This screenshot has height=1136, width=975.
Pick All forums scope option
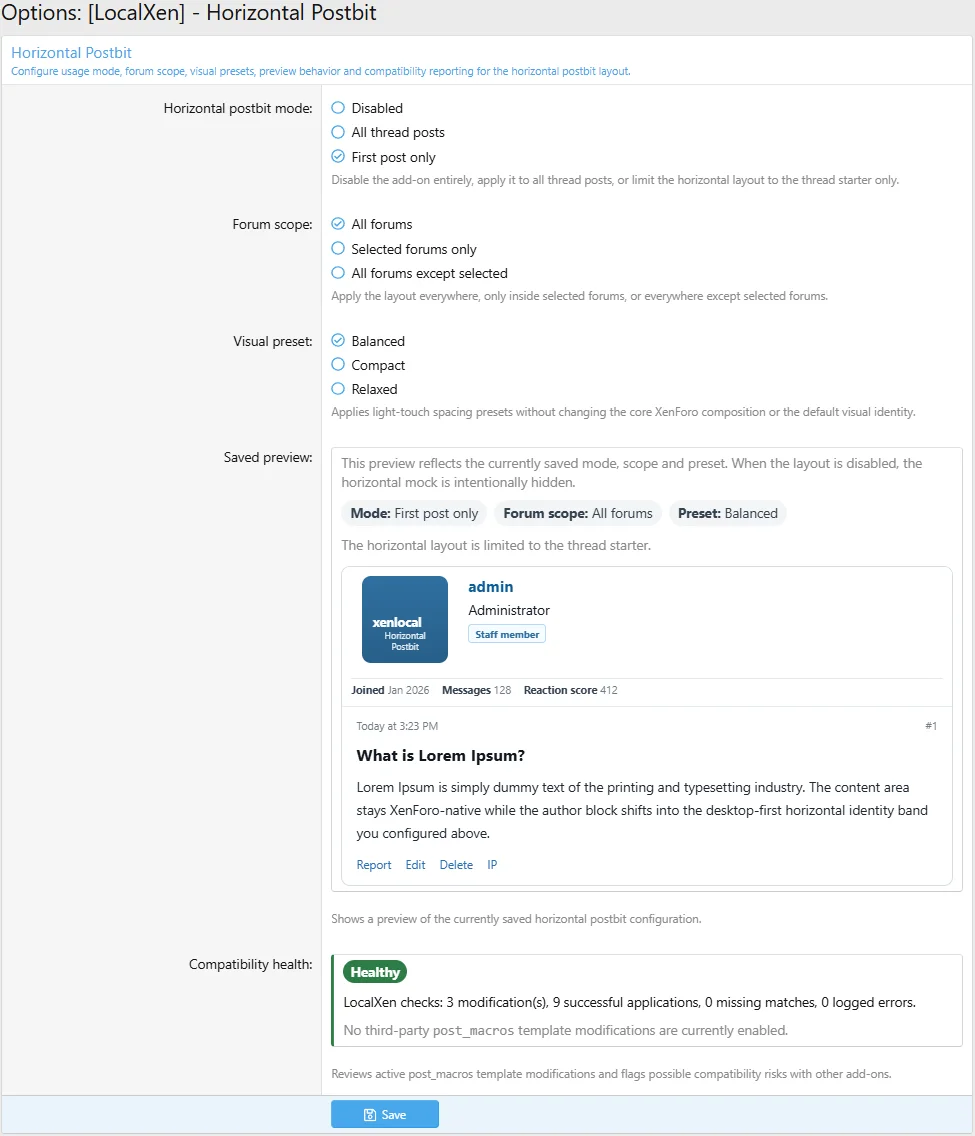click(338, 224)
